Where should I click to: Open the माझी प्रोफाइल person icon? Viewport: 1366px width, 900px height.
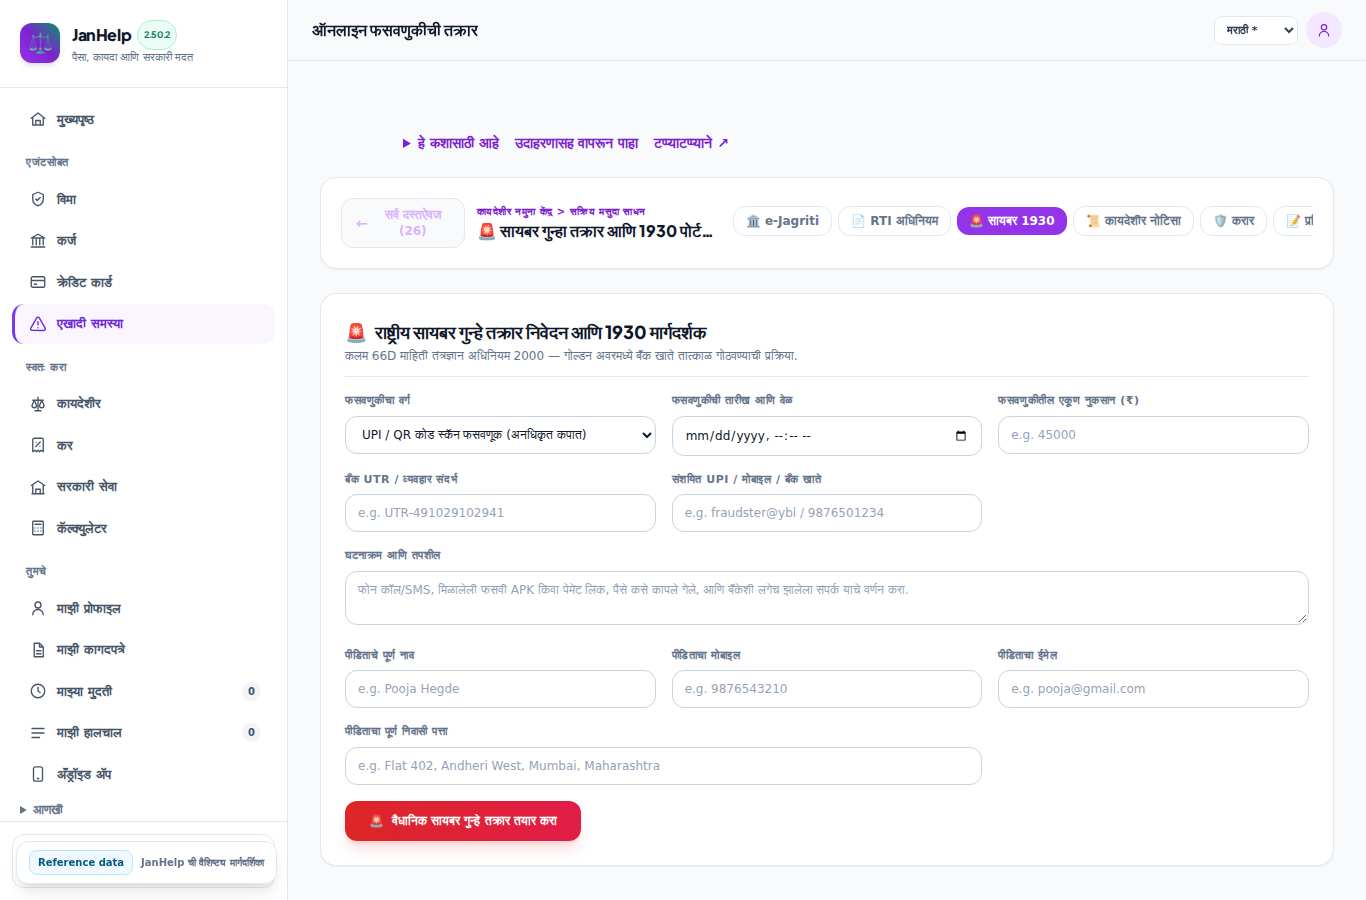(38, 608)
